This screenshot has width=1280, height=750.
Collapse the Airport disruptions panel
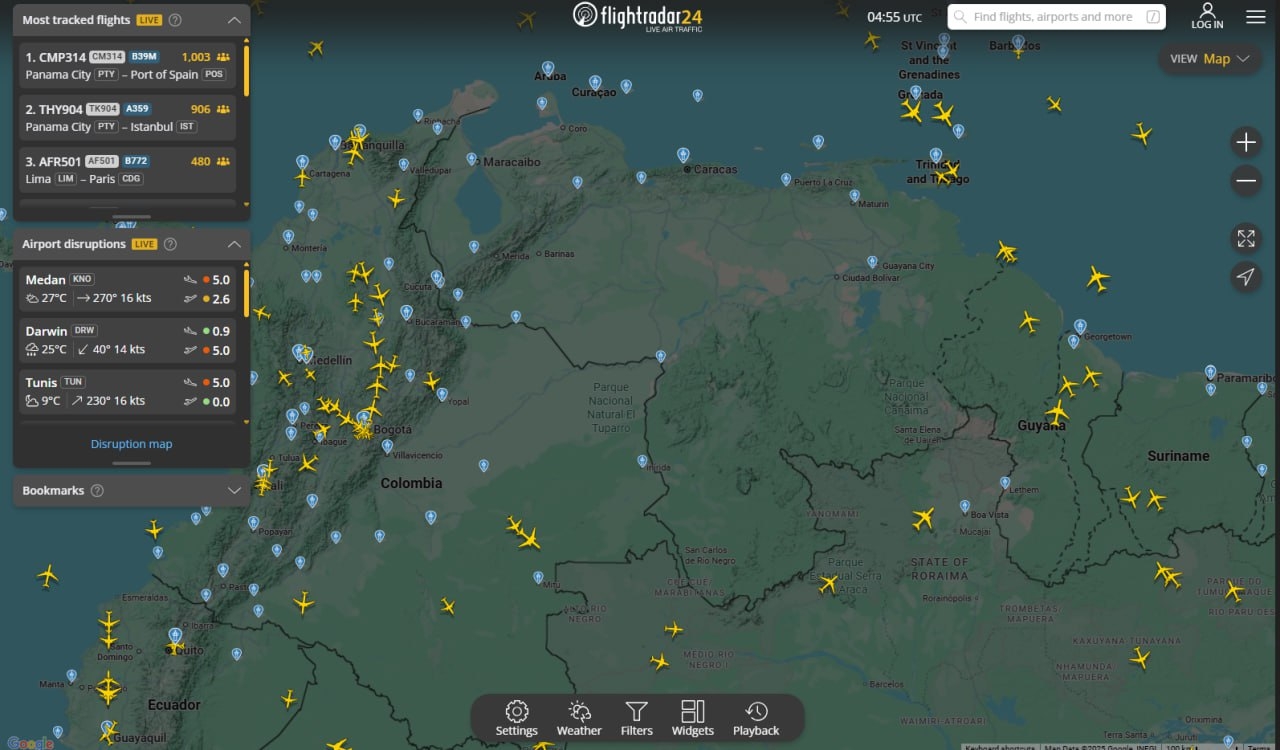(x=234, y=244)
